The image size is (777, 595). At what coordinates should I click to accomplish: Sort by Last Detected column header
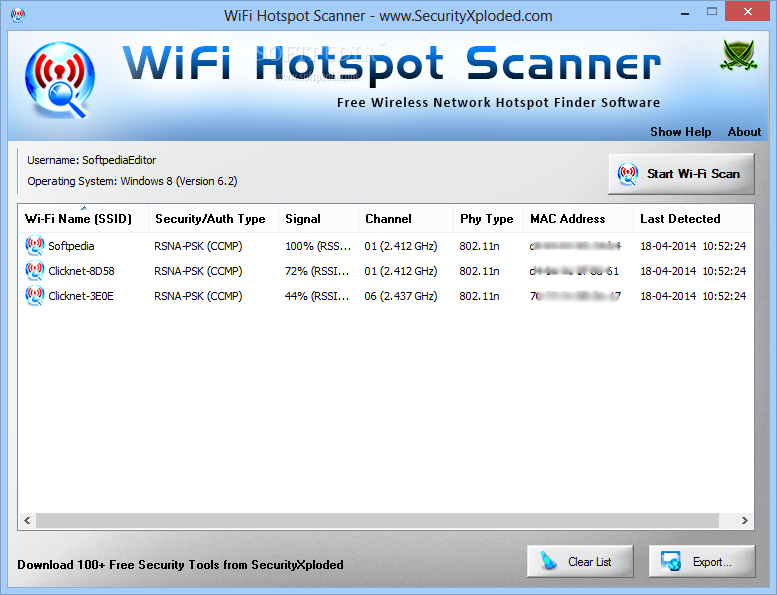(693, 218)
